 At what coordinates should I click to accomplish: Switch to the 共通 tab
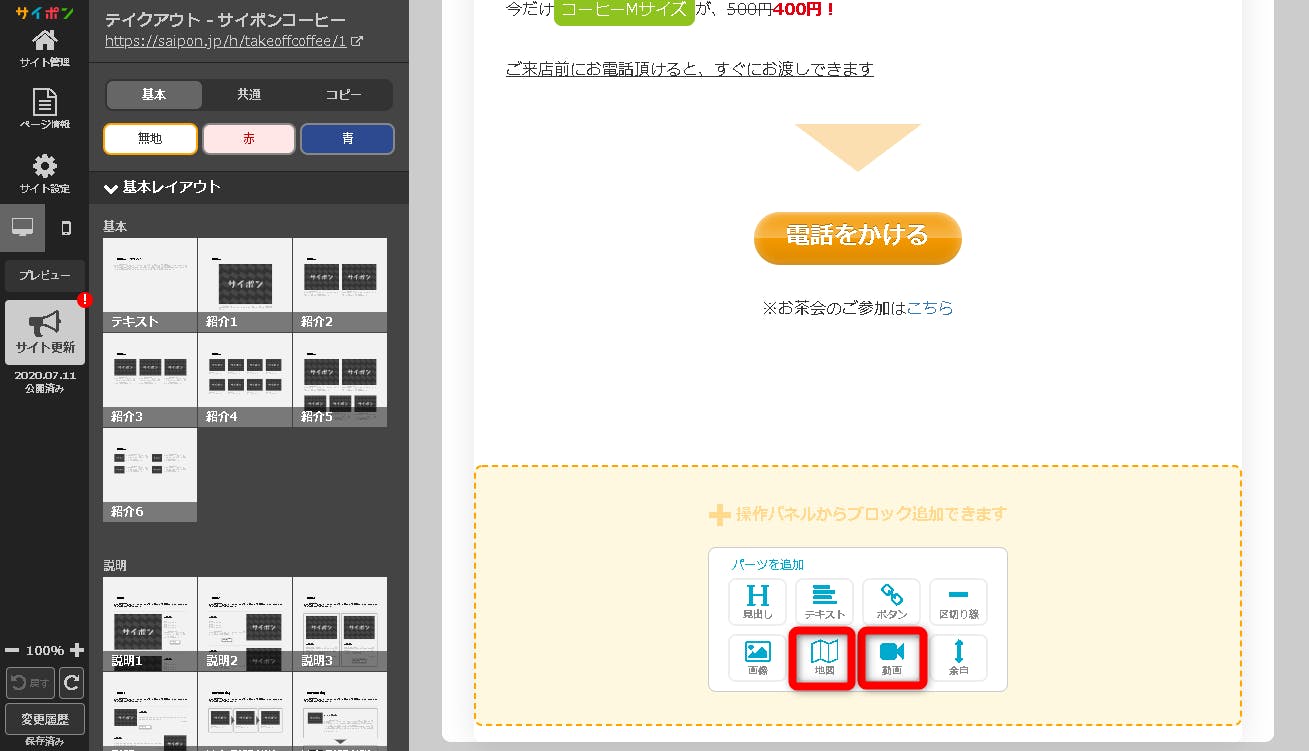point(249,95)
